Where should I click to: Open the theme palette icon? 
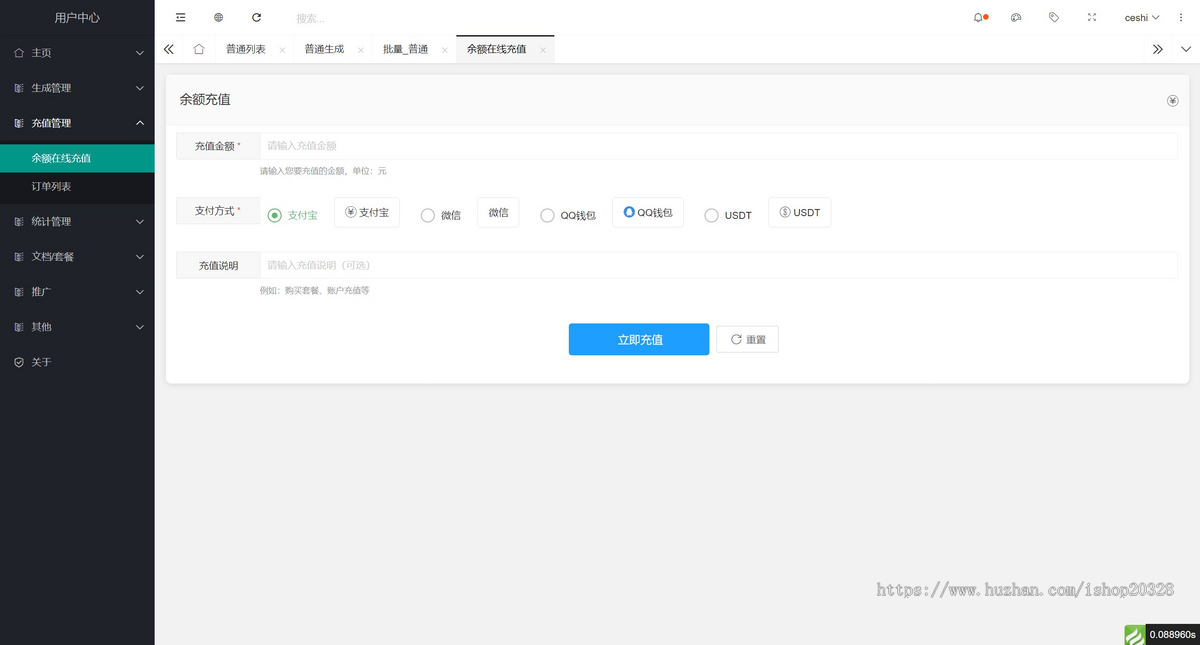point(1016,17)
